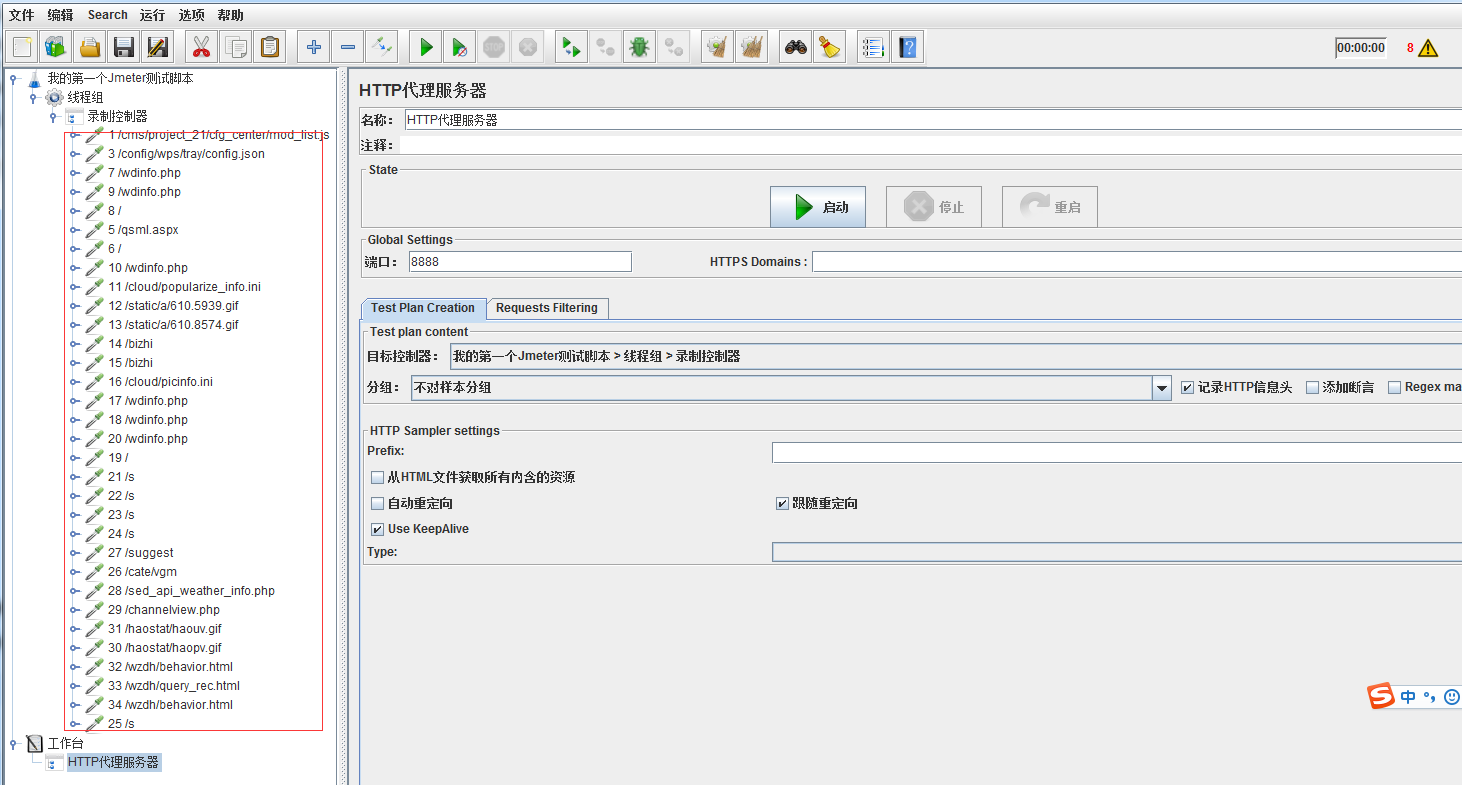1462x785 pixels.
Task: Open Help with the question mark icon
Action: point(907,46)
